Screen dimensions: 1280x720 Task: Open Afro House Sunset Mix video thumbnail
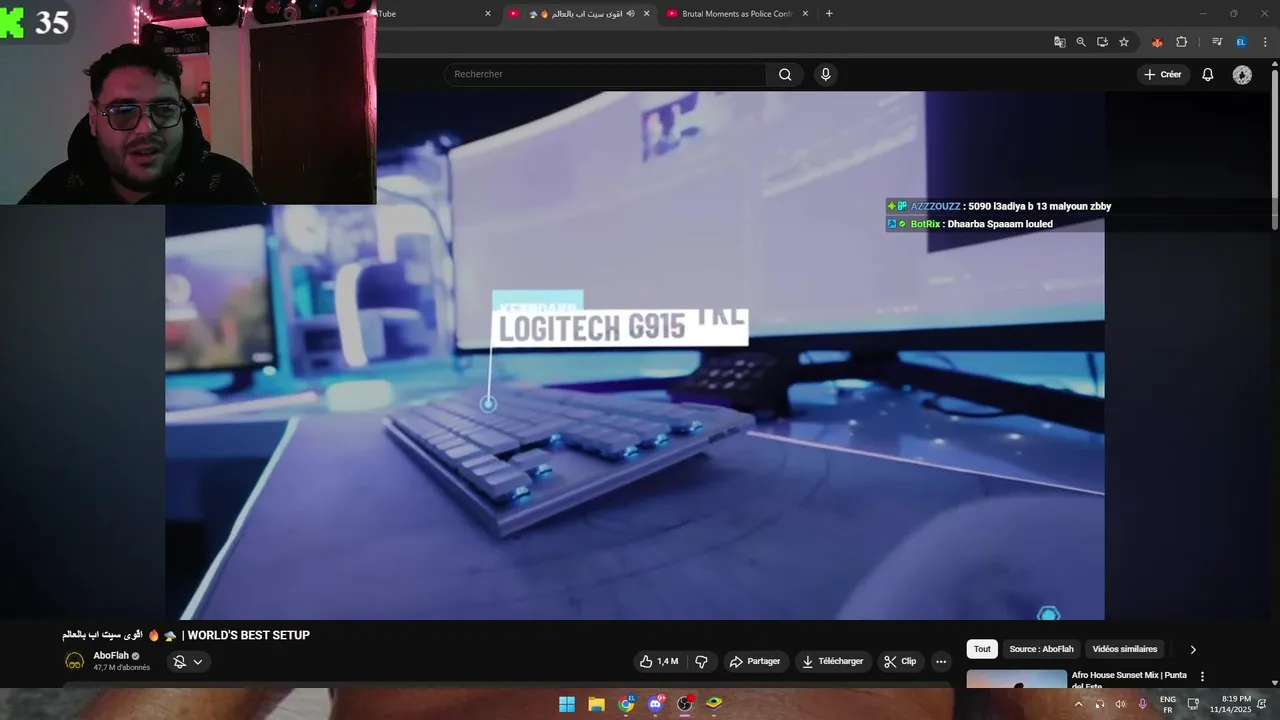coord(1016,679)
